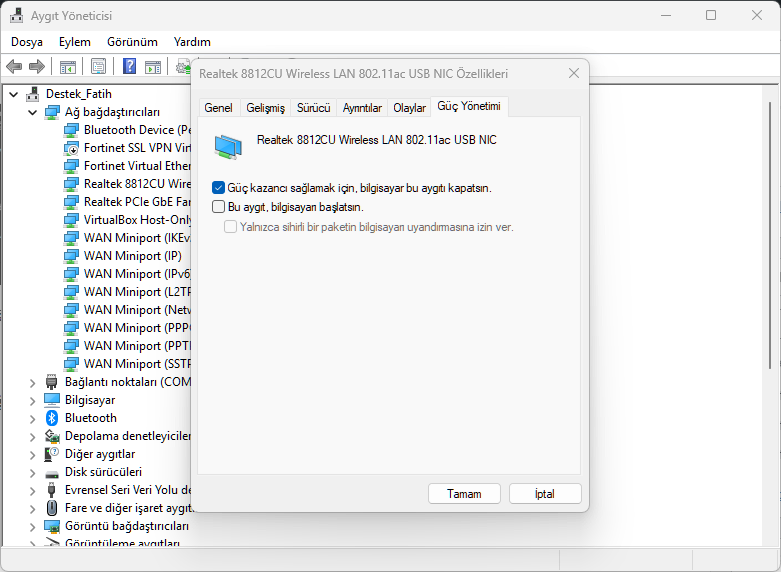Image resolution: width=781 pixels, height=572 pixels.
Task: Confirm with the Tamam button
Action: (x=464, y=494)
